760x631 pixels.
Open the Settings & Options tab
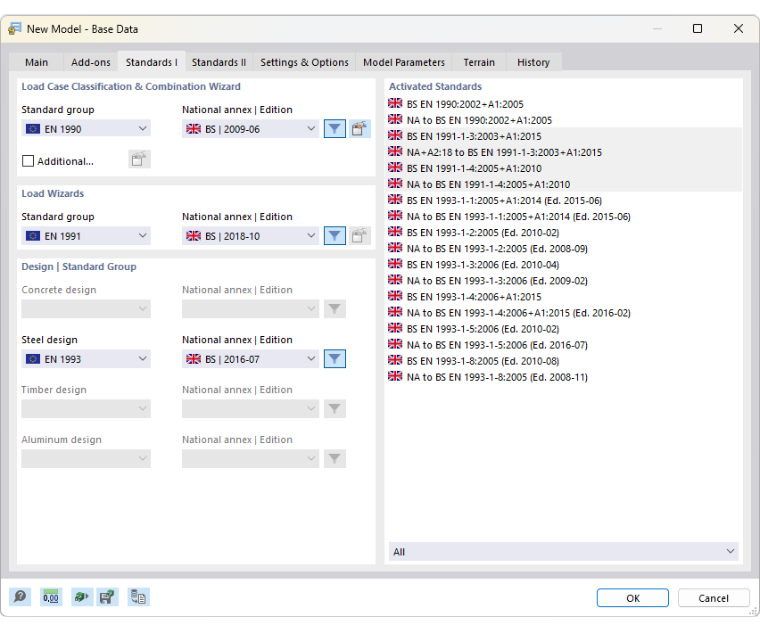pos(304,62)
